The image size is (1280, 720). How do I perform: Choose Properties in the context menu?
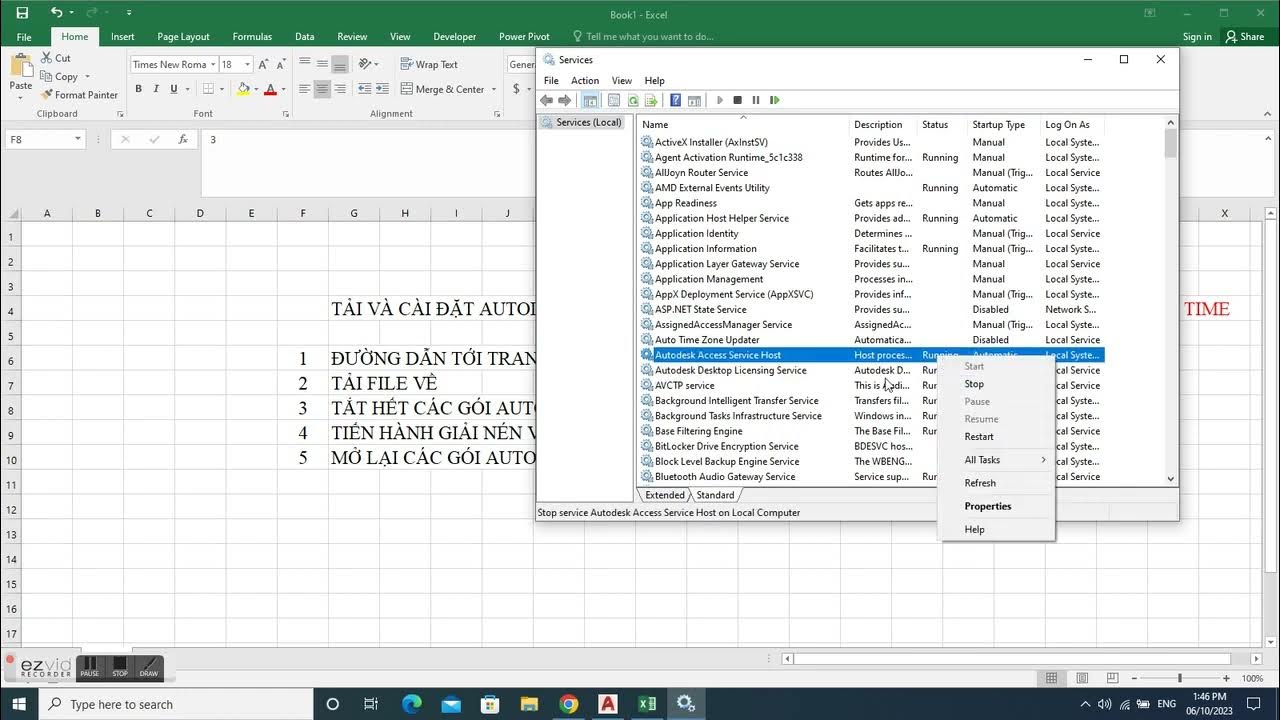coord(988,506)
